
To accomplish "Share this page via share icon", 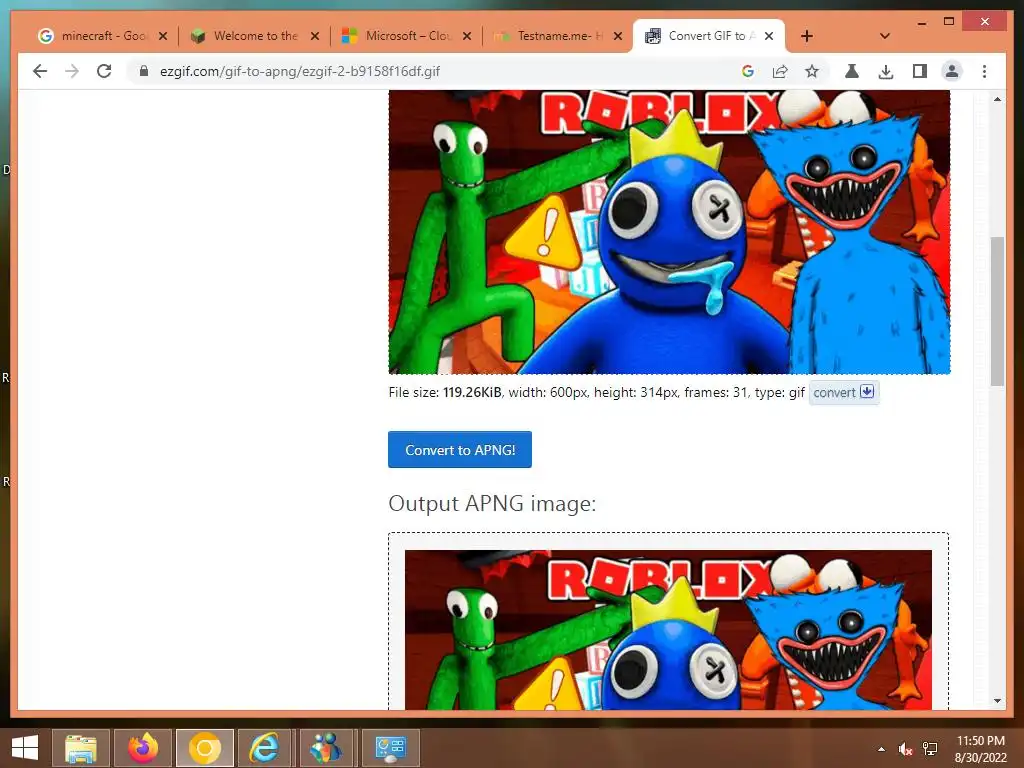I will [x=780, y=71].
